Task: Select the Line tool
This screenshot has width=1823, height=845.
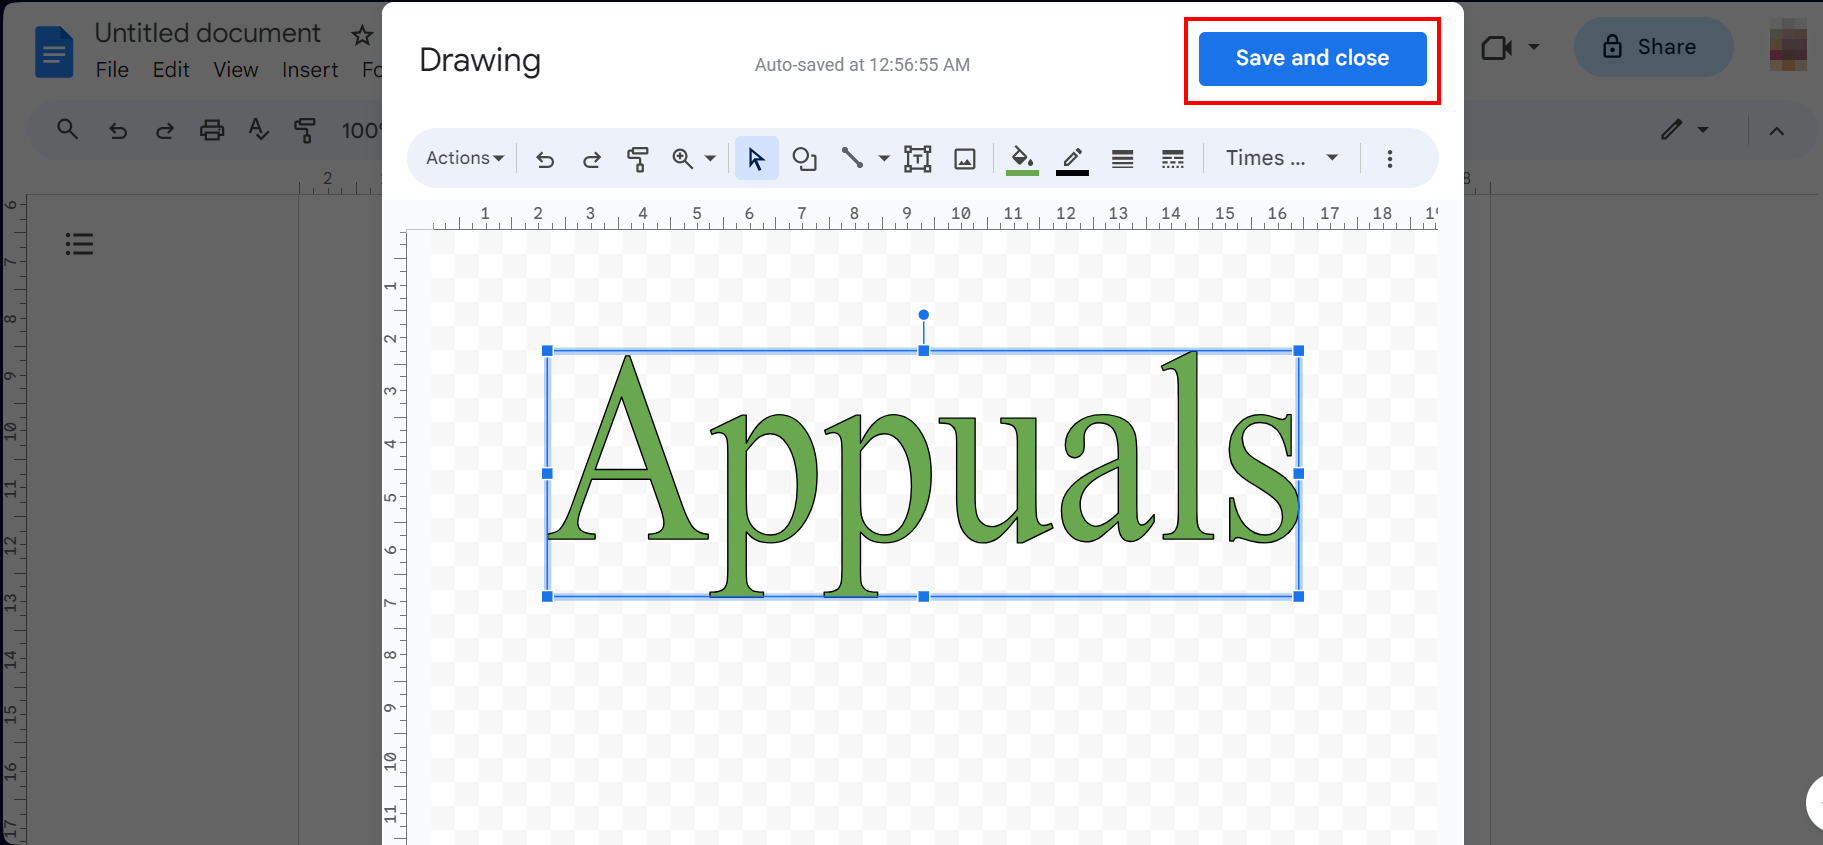Action: tap(852, 159)
